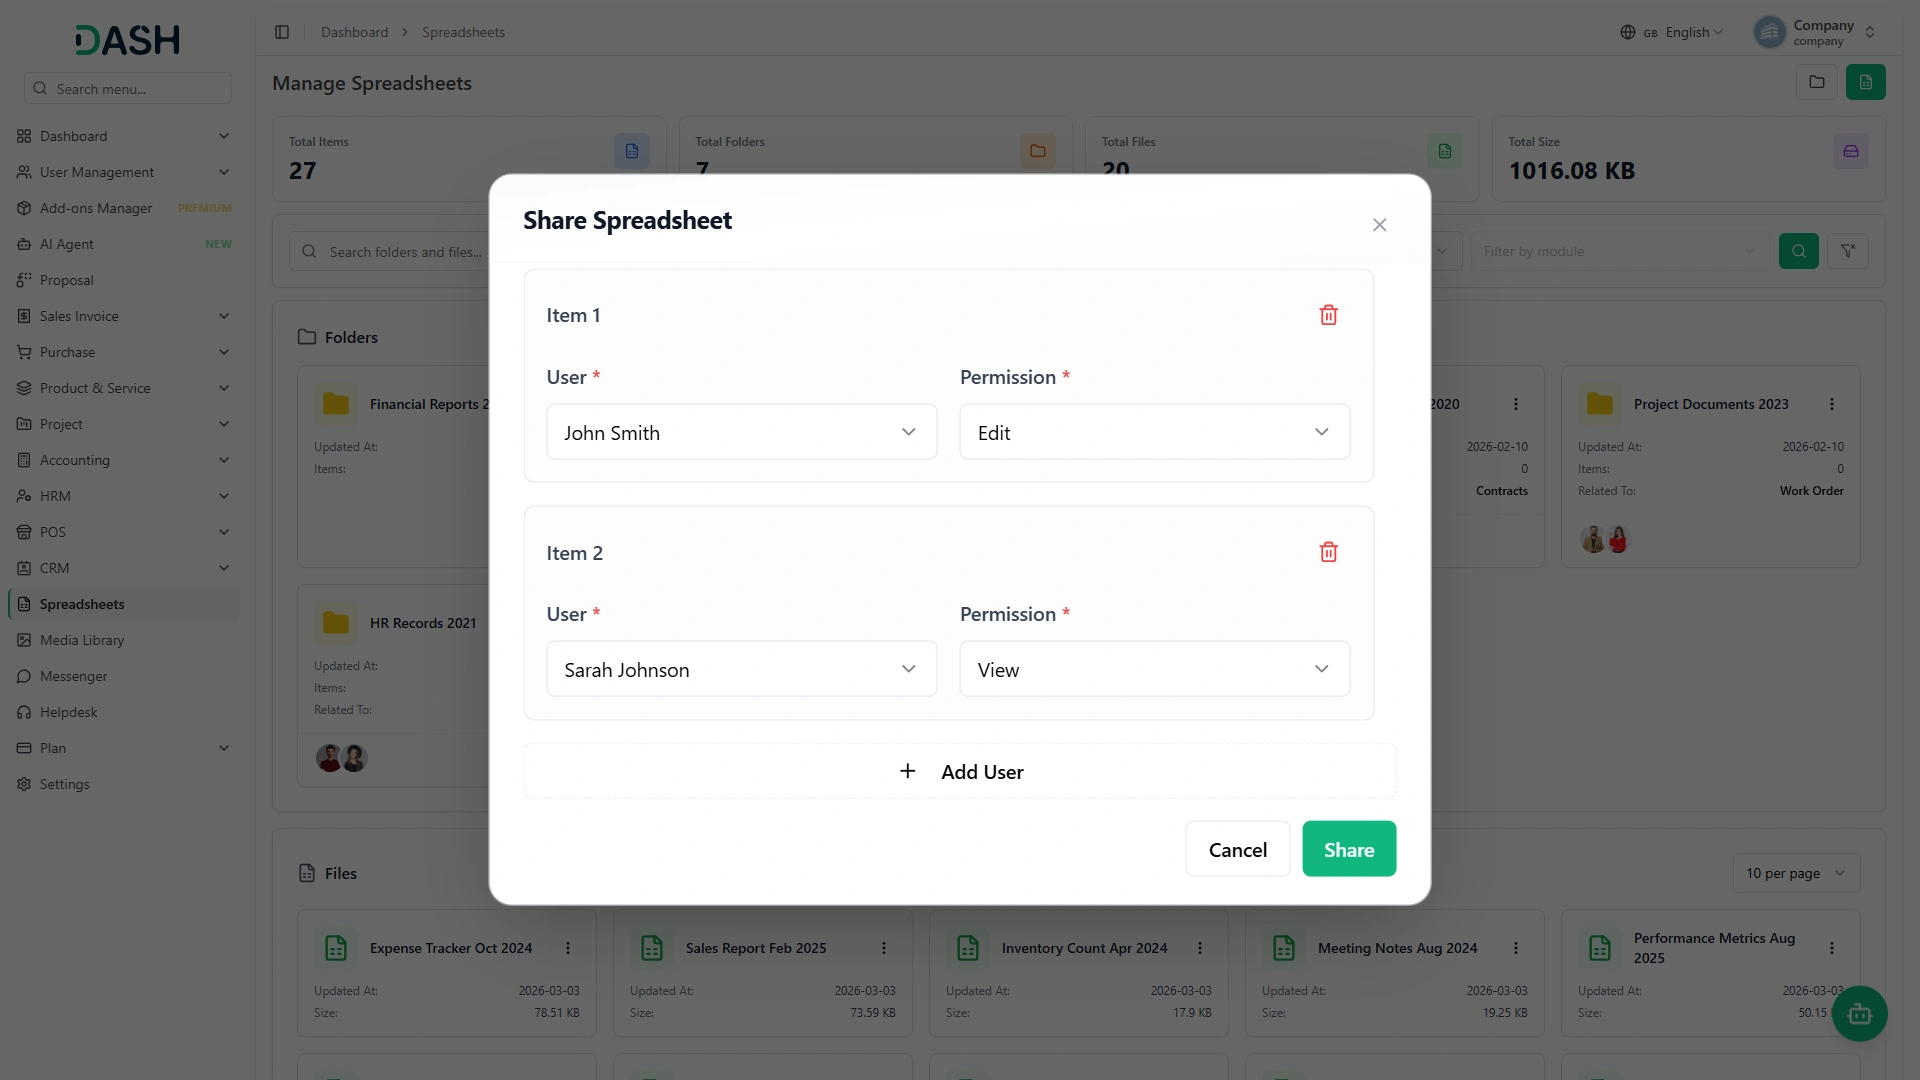Open AI Agent menu item
This screenshot has height=1080, width=1920.
coord(123,244)
